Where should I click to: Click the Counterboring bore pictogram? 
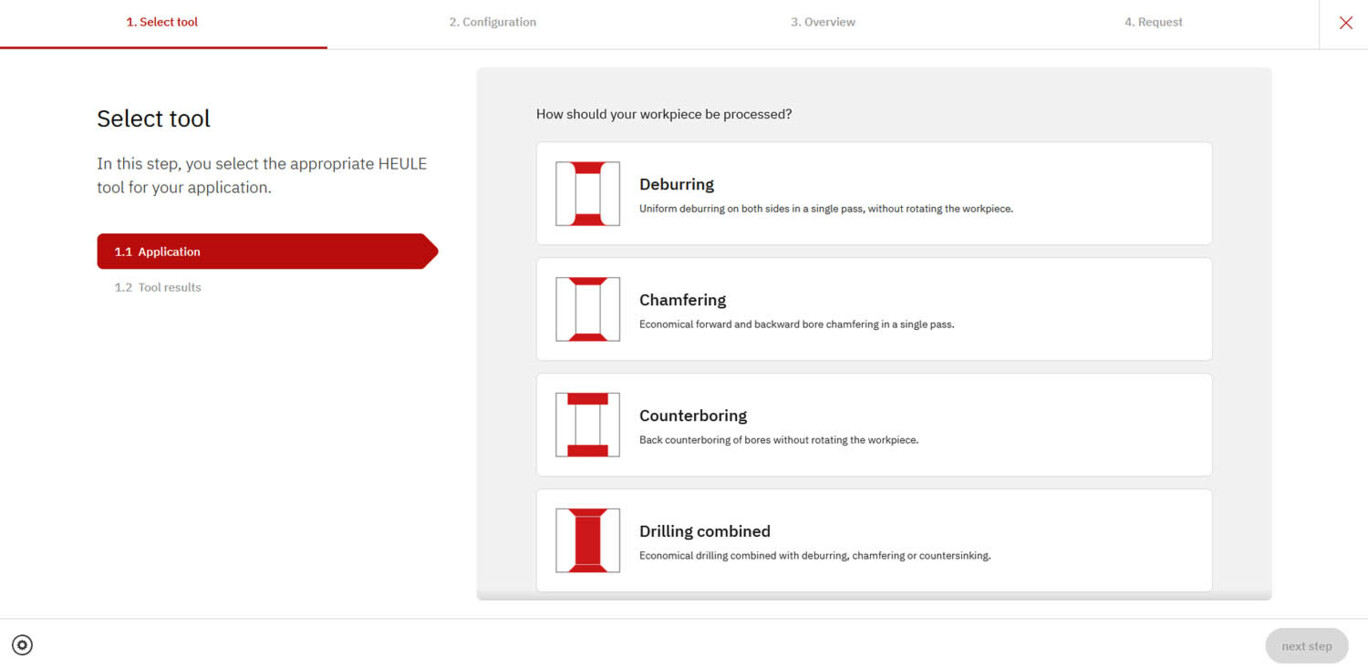587,424
